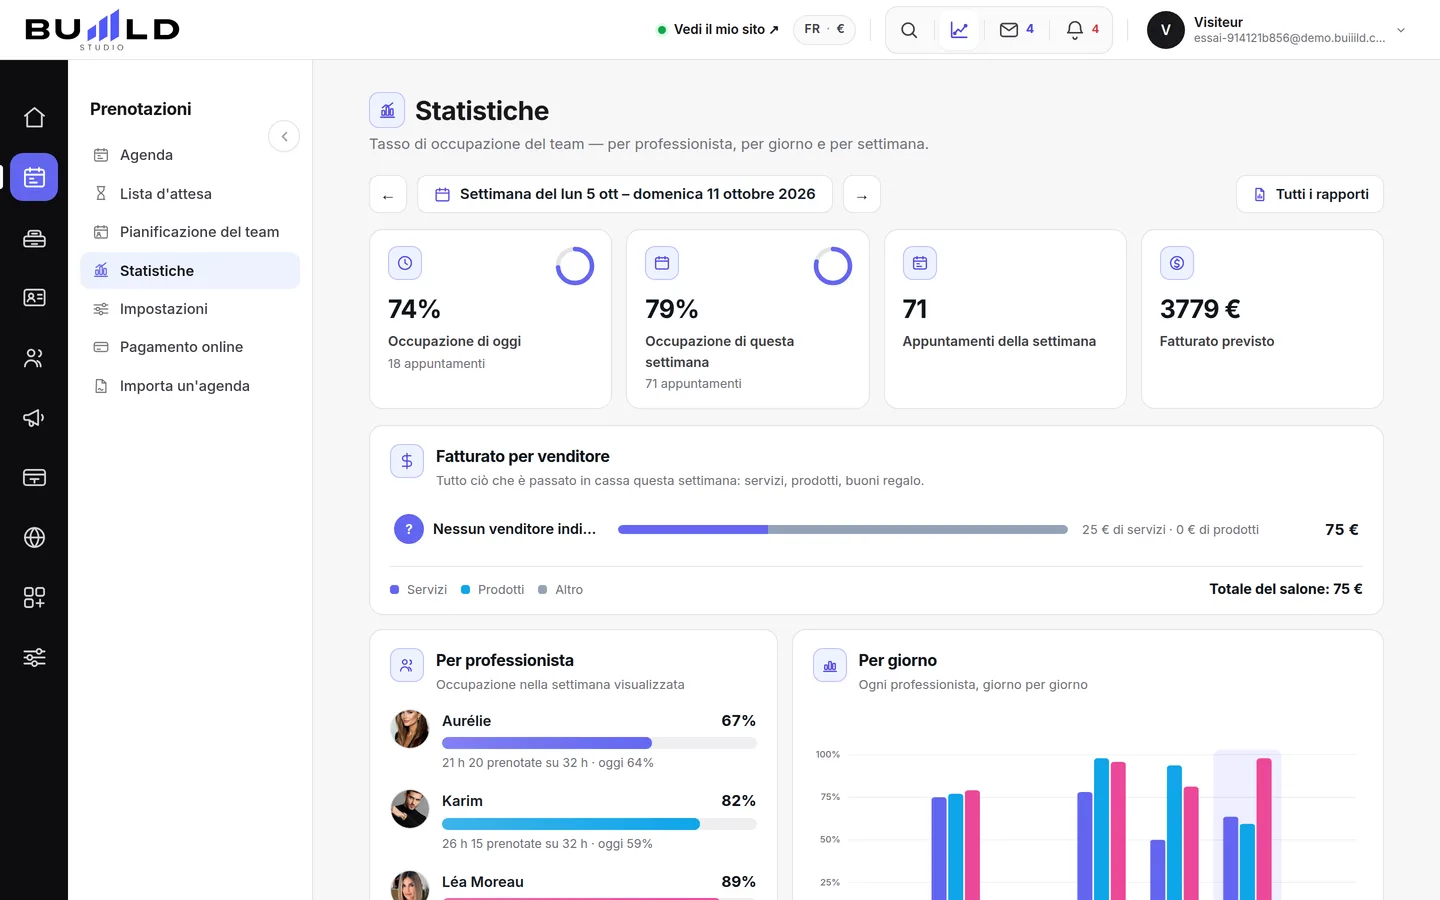This screenshot has height=900, width=1440.
Task: Open Pianificazione del team menu item
Action: point(190,232)
